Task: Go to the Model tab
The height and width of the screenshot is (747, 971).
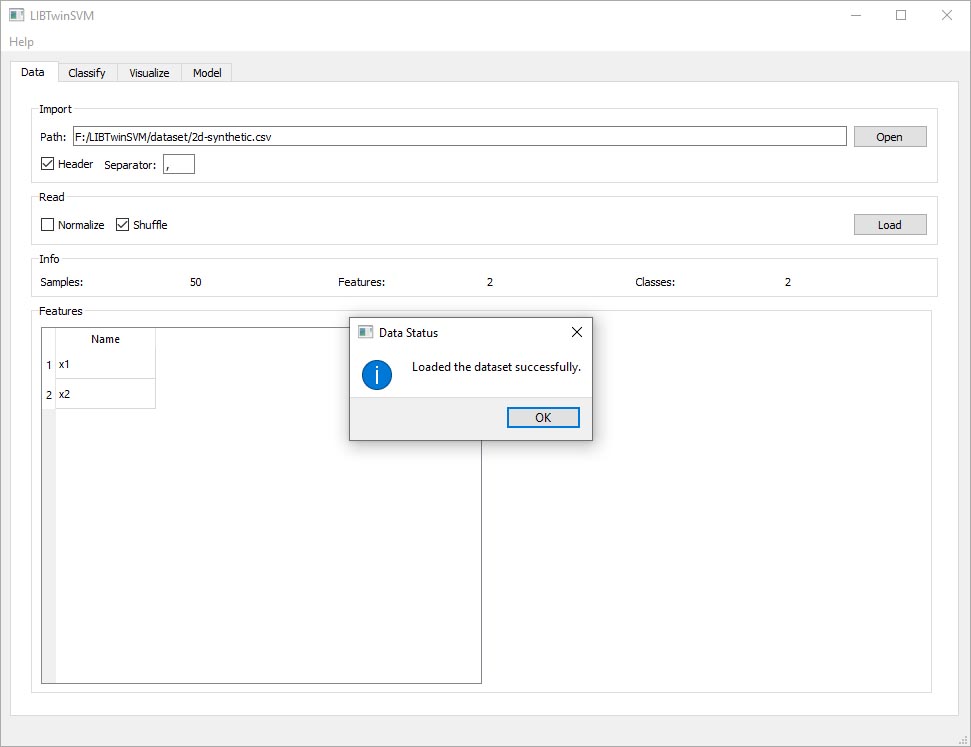Action: [x=207, y=72]
